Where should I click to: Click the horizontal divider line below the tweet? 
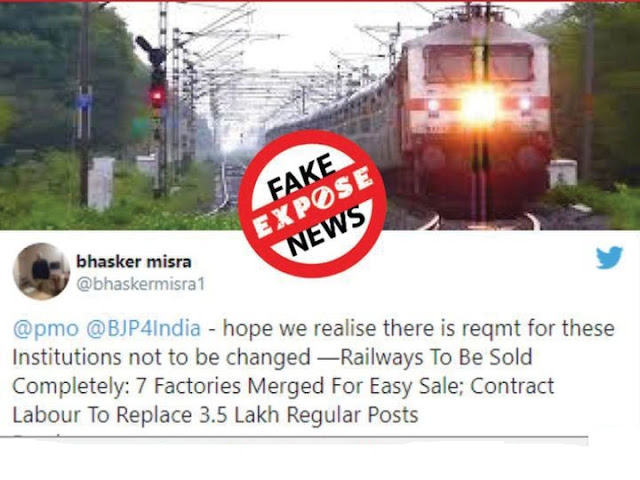coord(294,437)
